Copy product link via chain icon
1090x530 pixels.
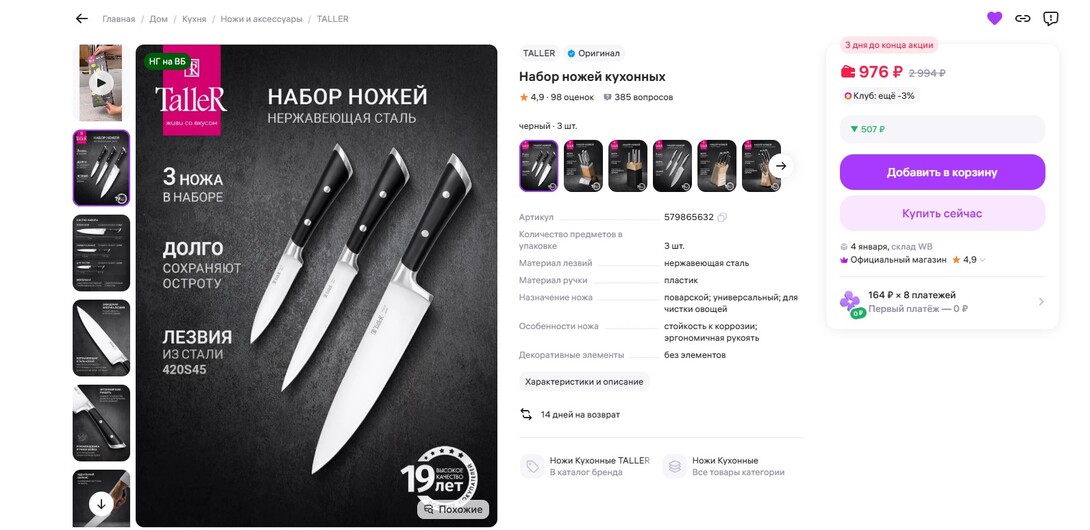coord(1022,19)
